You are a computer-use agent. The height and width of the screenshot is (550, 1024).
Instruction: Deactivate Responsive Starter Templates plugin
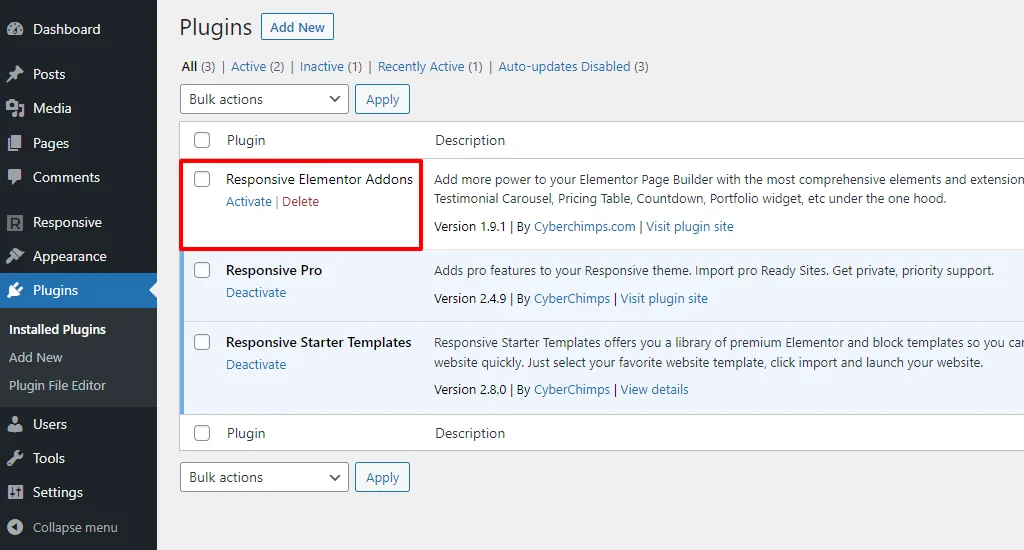(256, 364)
